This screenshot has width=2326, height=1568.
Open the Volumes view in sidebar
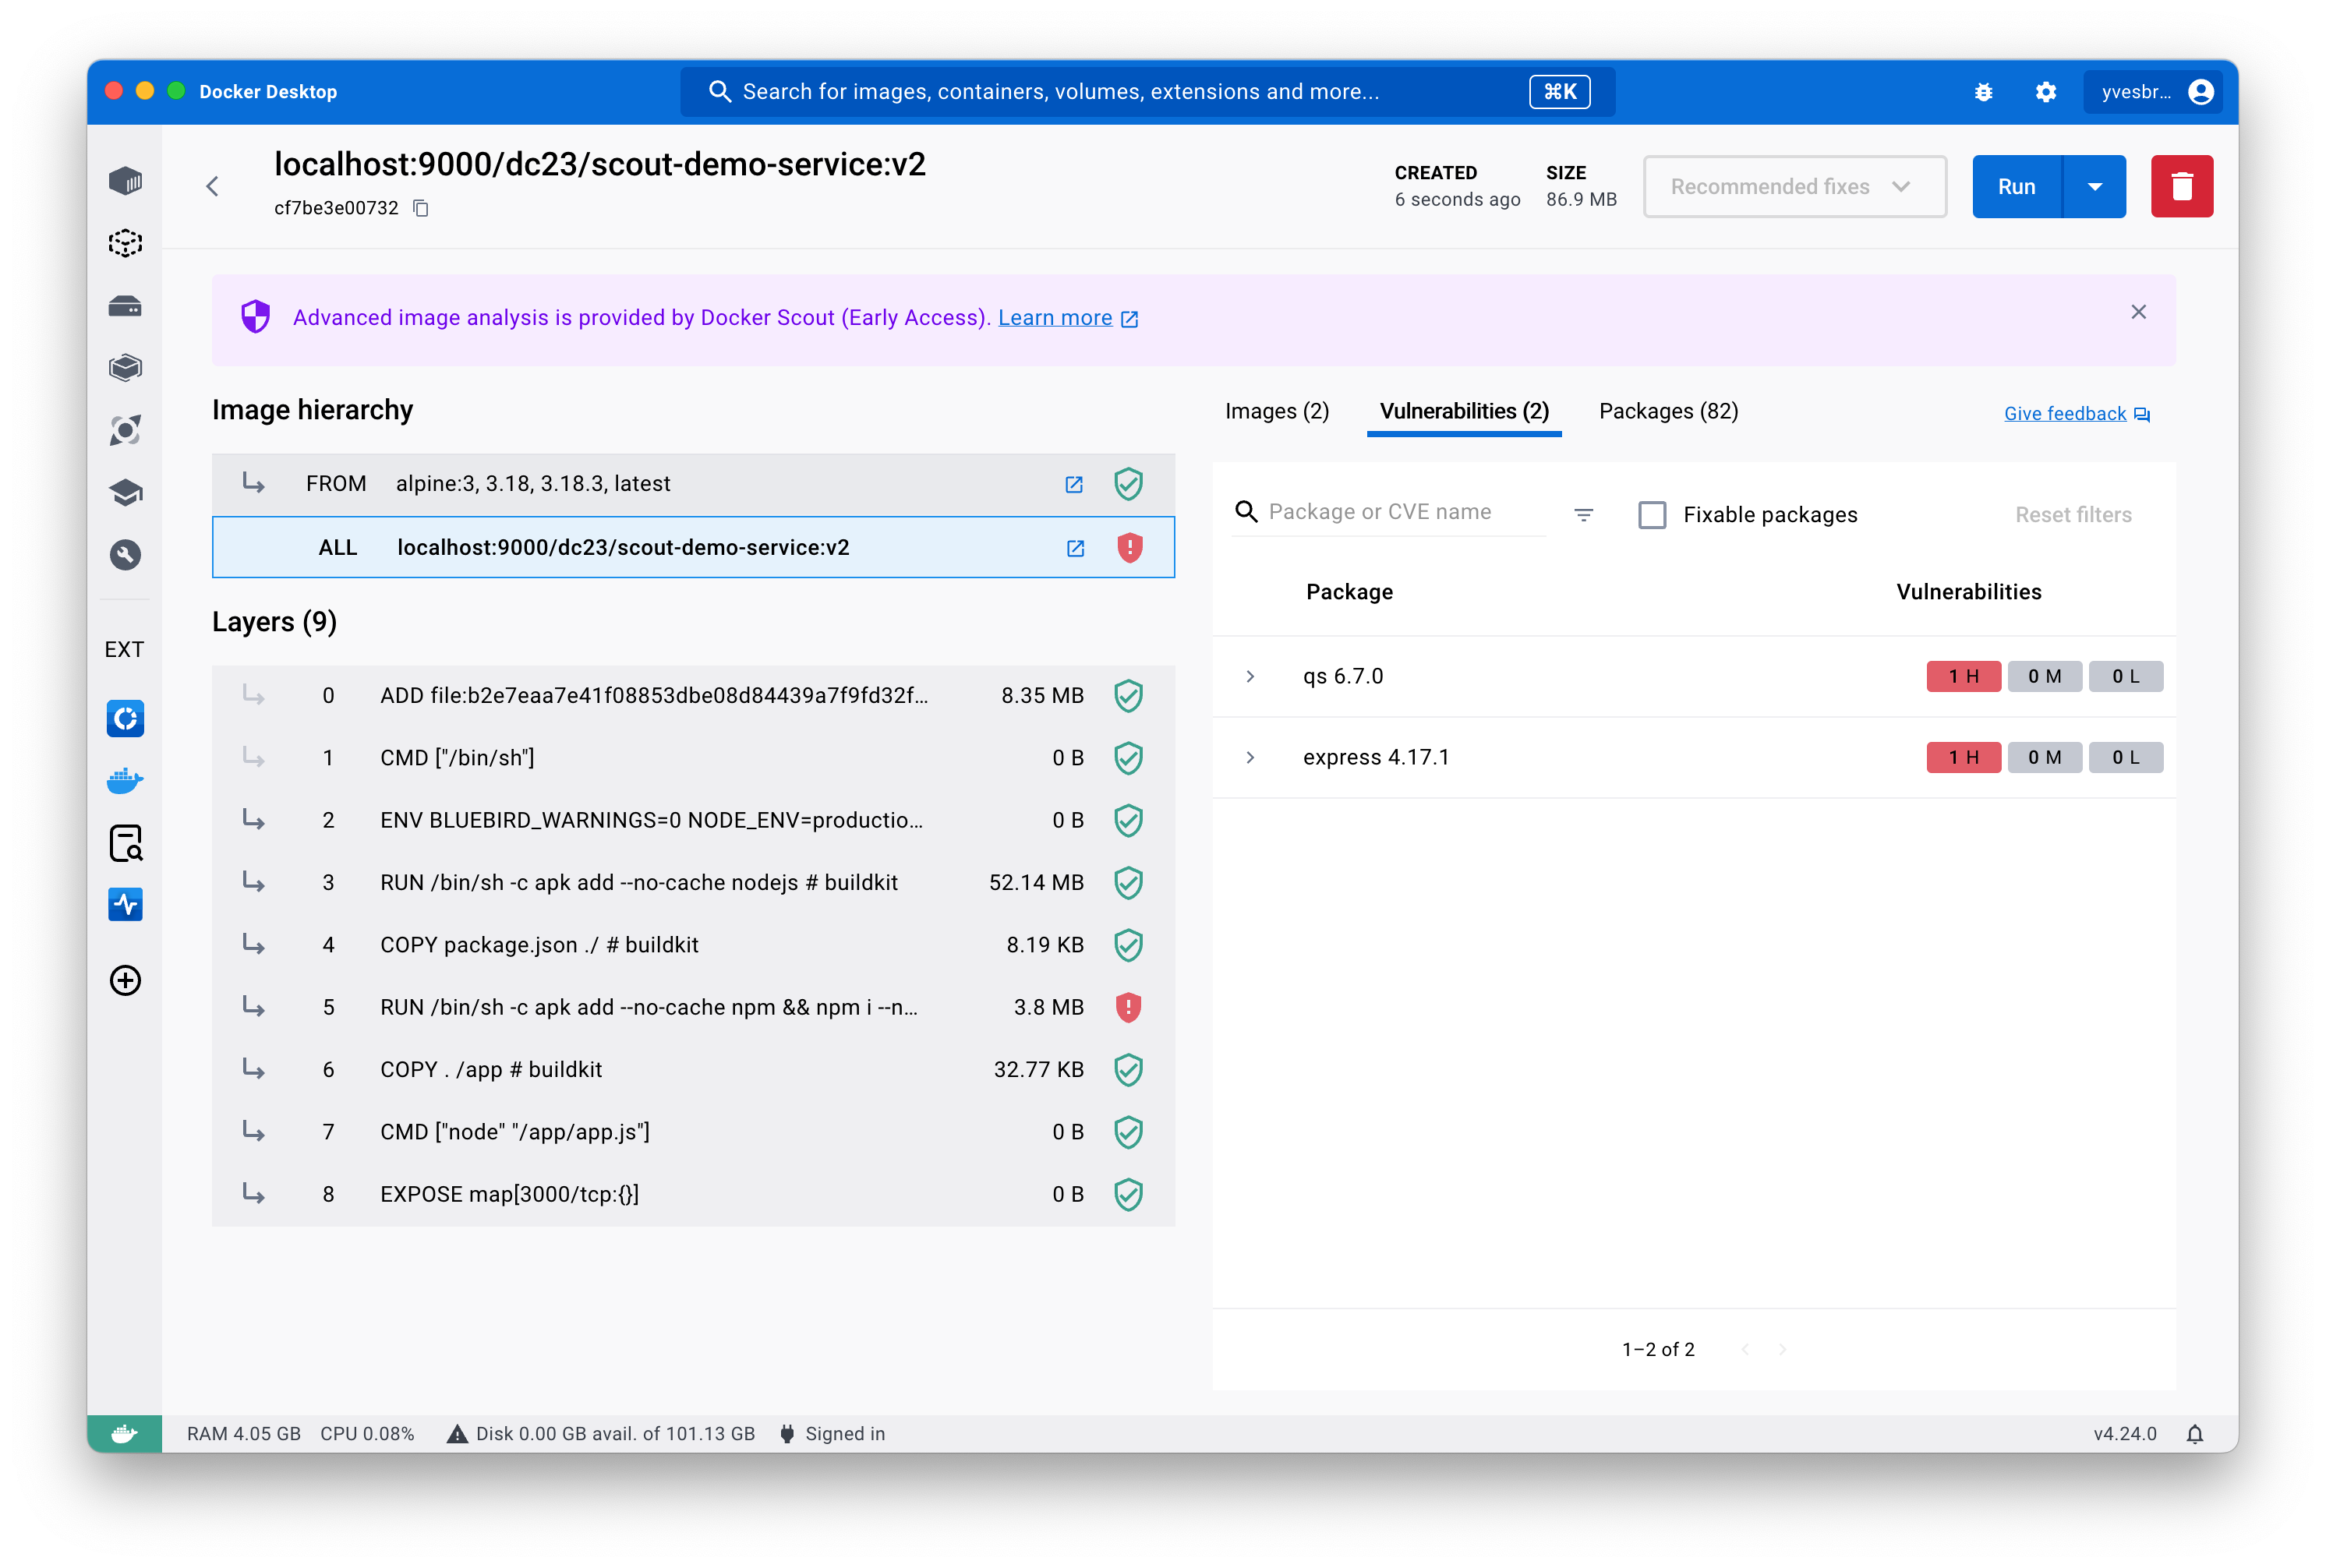click(x=125, y=306)
